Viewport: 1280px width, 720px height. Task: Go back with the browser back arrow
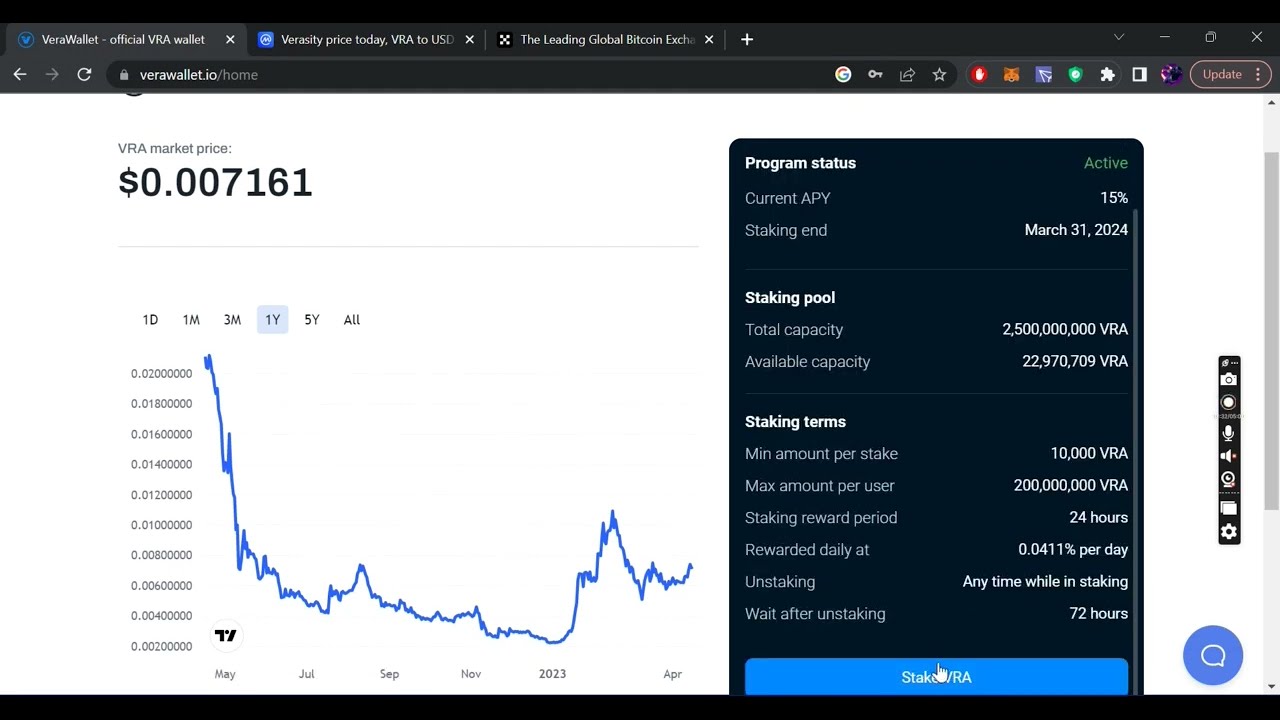20,74
